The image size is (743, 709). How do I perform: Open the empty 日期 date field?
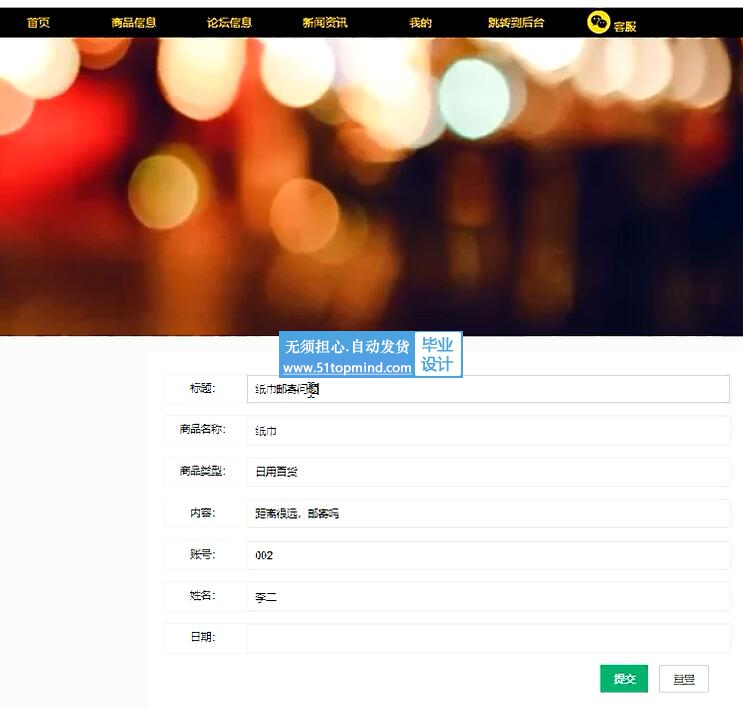click(x=488, y=638)
